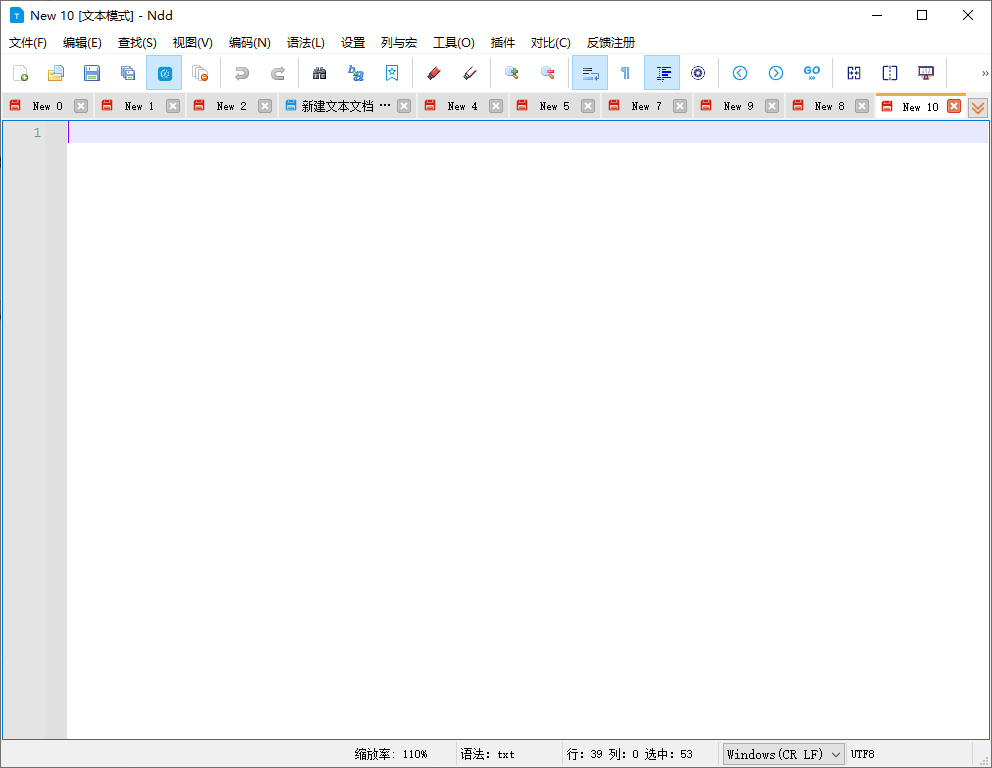992x768 pixels.
Task: Close the New 9 tab
Action: pos(771,106)
